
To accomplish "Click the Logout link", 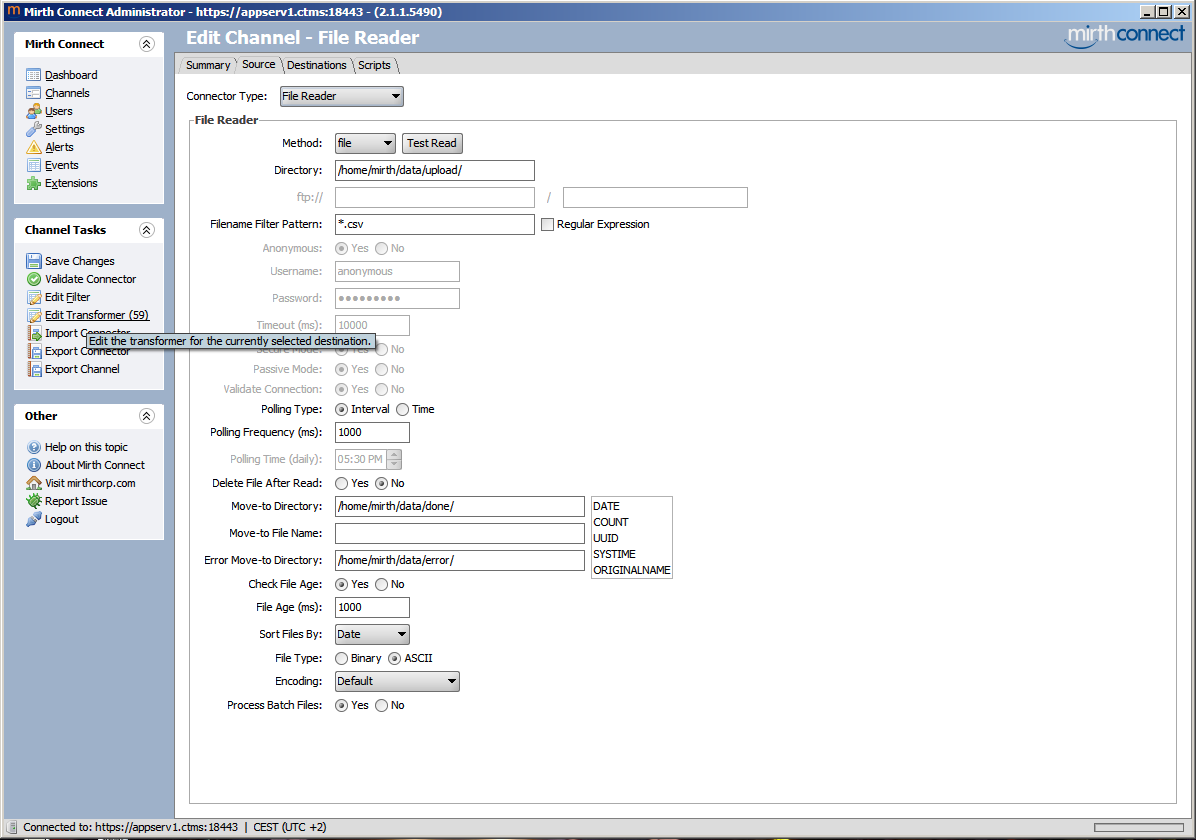I will (x=62, y=520).
